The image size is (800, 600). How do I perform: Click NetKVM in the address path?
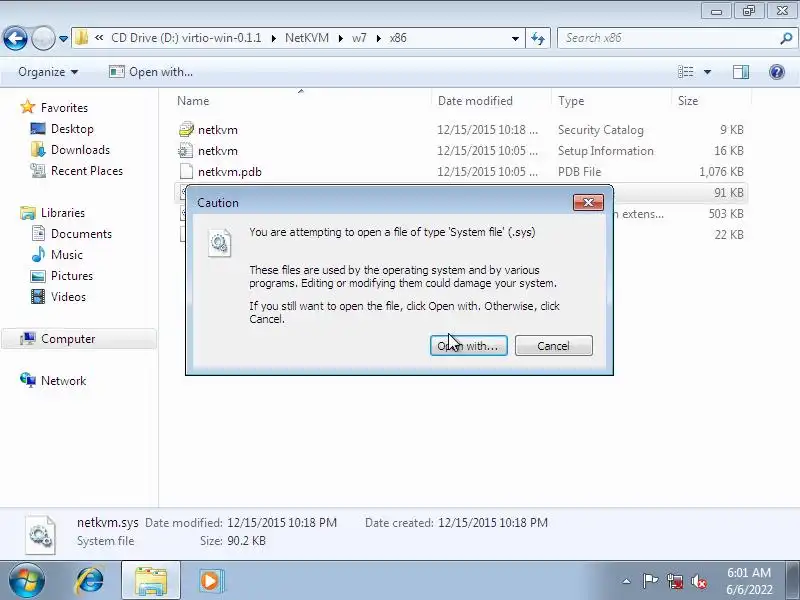click(x=307, y=38)
